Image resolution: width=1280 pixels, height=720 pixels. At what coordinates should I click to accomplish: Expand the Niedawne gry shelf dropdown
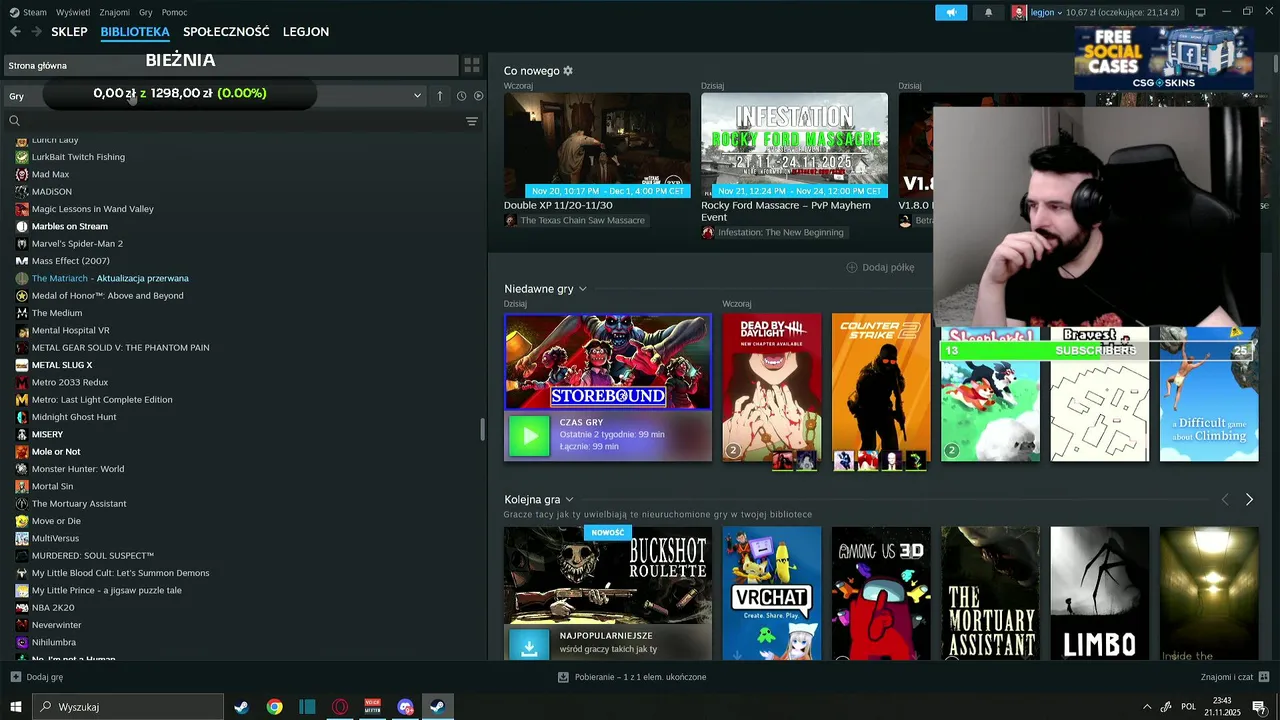582,289
